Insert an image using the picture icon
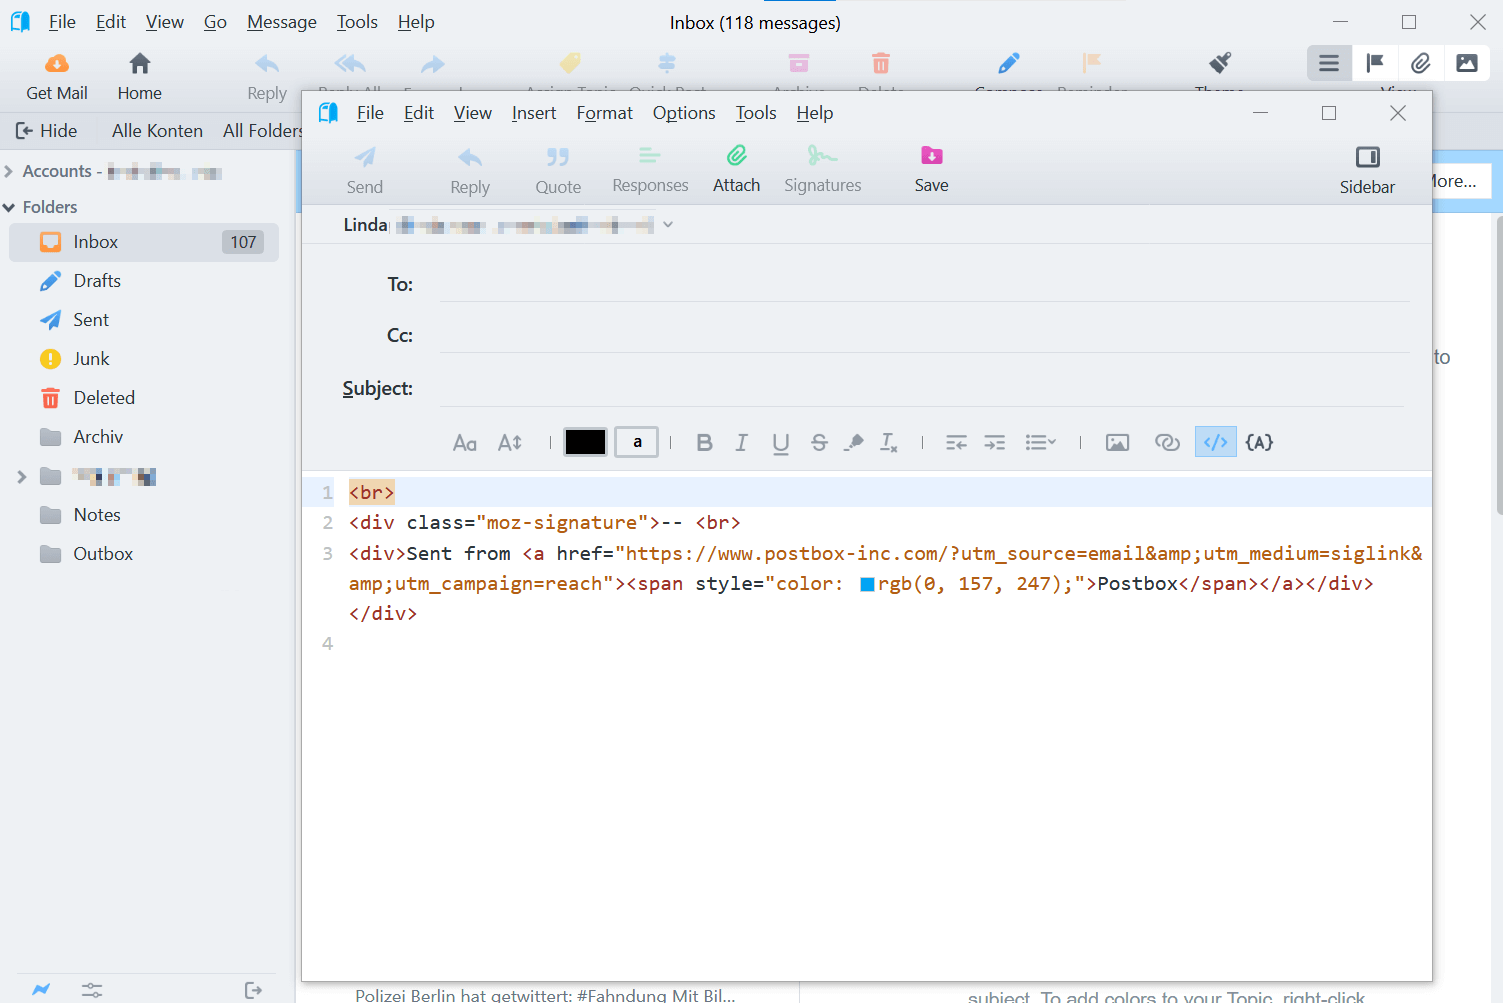The image size is (1503, 1003). 1117,443
